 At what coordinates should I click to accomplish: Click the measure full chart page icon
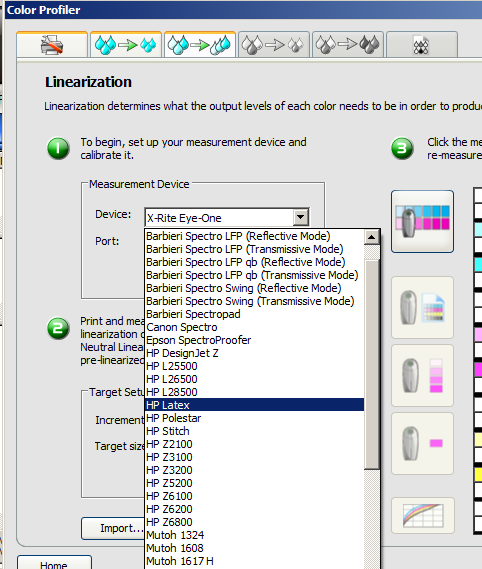click(x=422, y=307)
